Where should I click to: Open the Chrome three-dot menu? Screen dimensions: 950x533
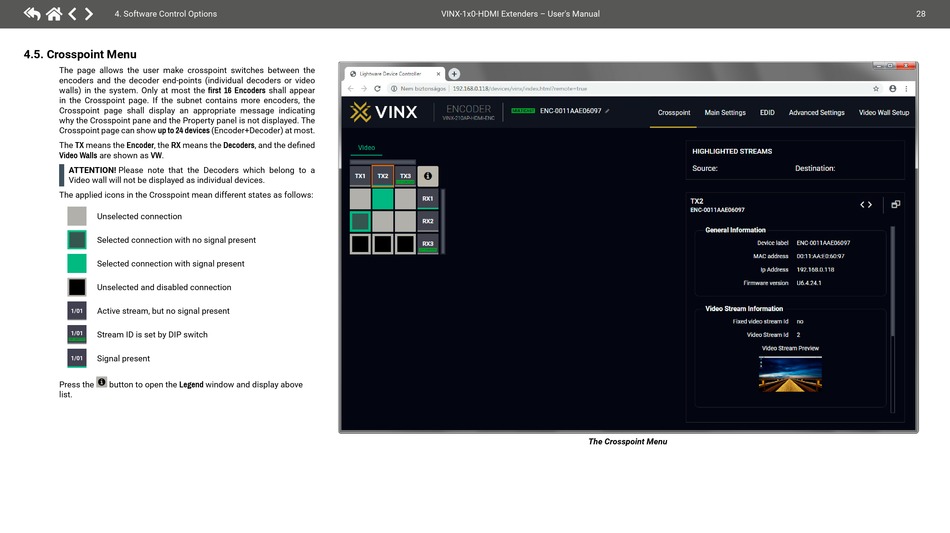tap(906, 88)
